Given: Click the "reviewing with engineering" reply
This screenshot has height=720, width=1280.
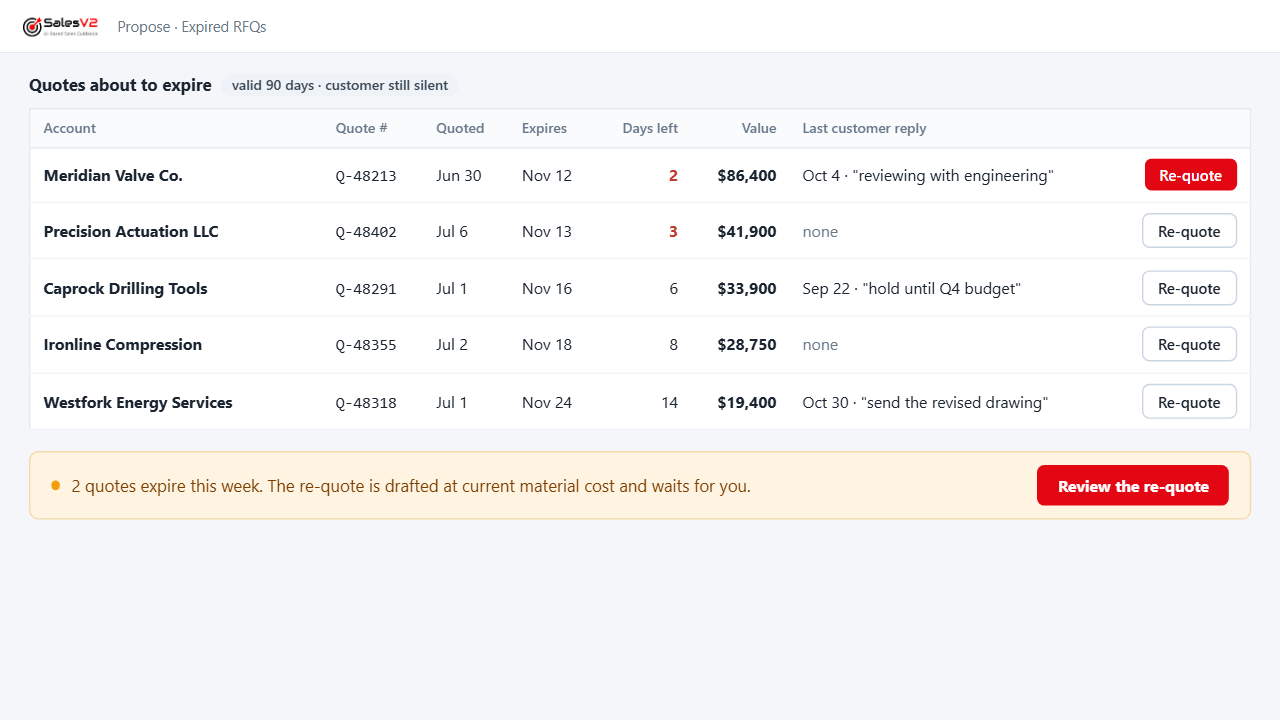Looking at the screenshot, I should click(953, 175).
